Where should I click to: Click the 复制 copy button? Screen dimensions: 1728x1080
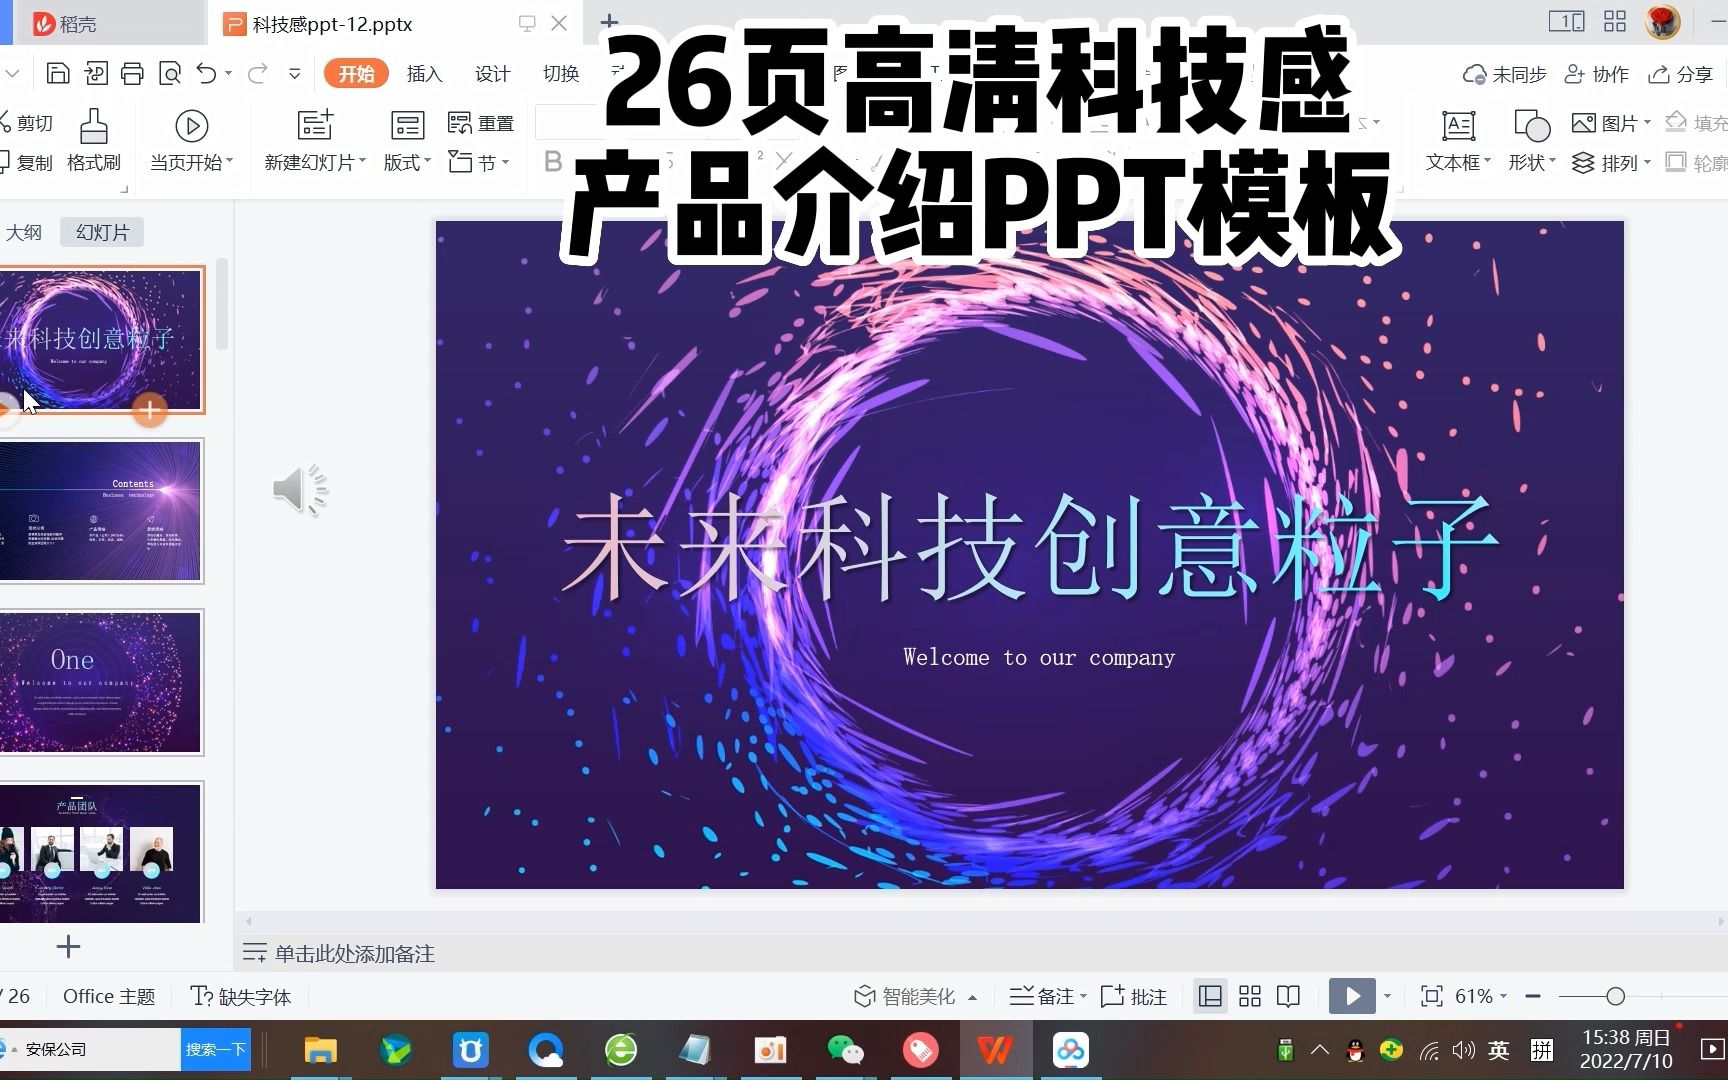click(26, 162)
